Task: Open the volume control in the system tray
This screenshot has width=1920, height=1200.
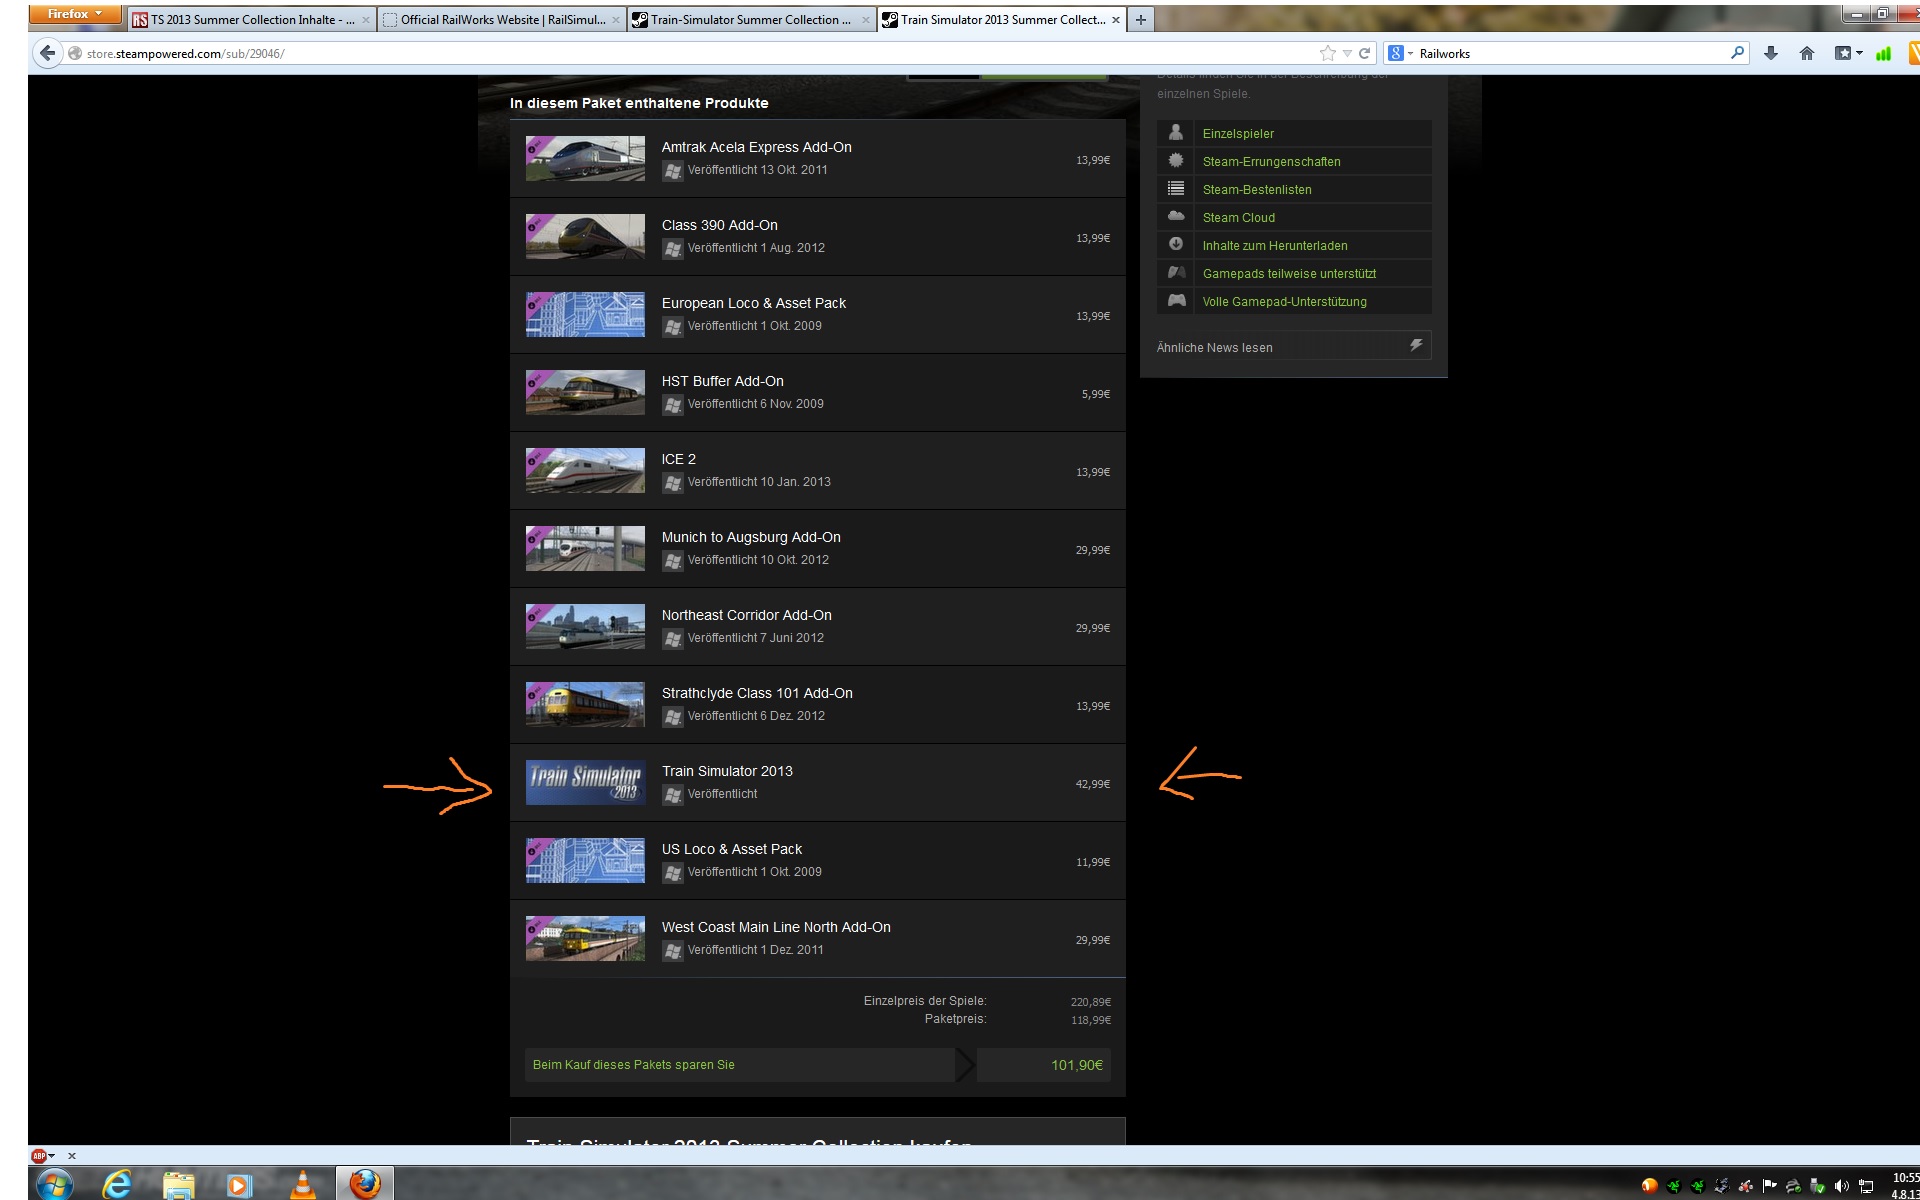Action: click(1842, 1187)
